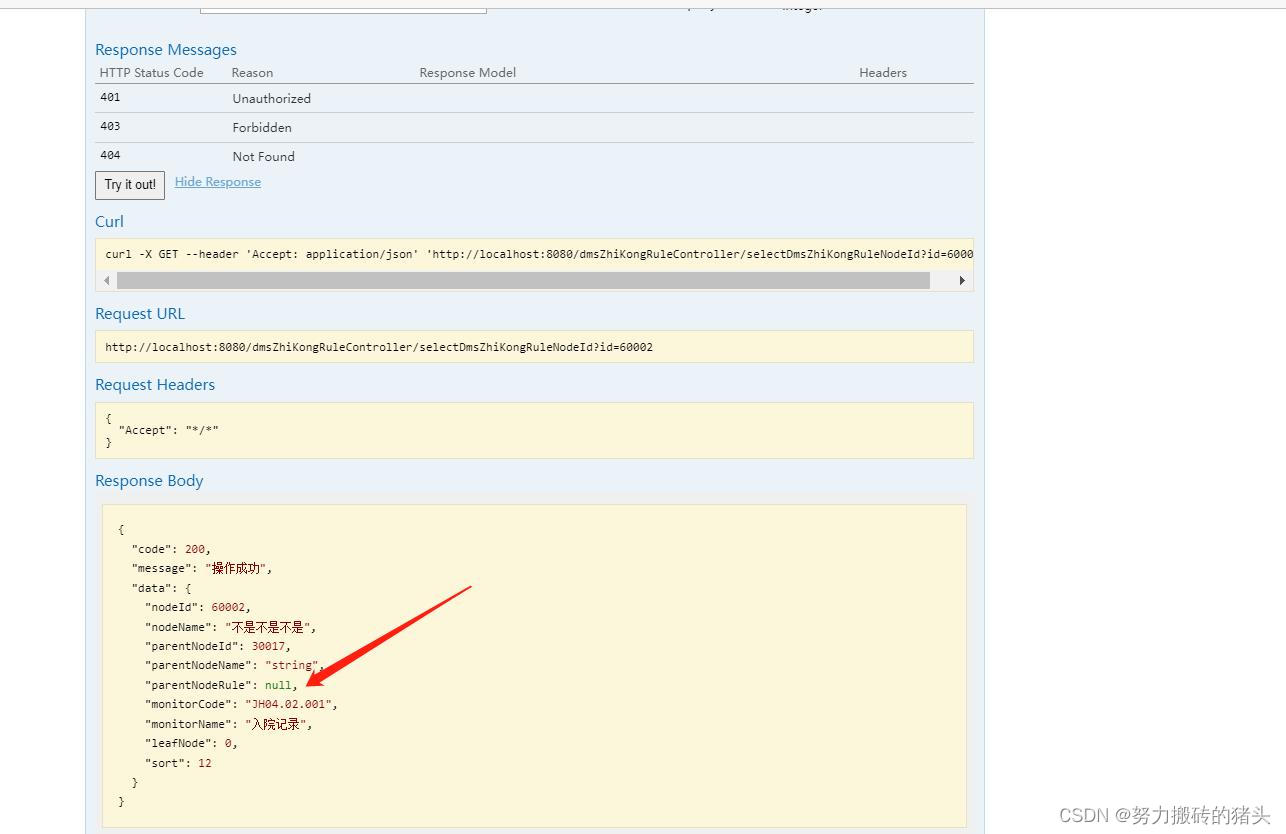Image resolution: width=1286 pixels, height=834 pixels.
Task: Click the Not Found reason cell
Action: tap(264, 156)
